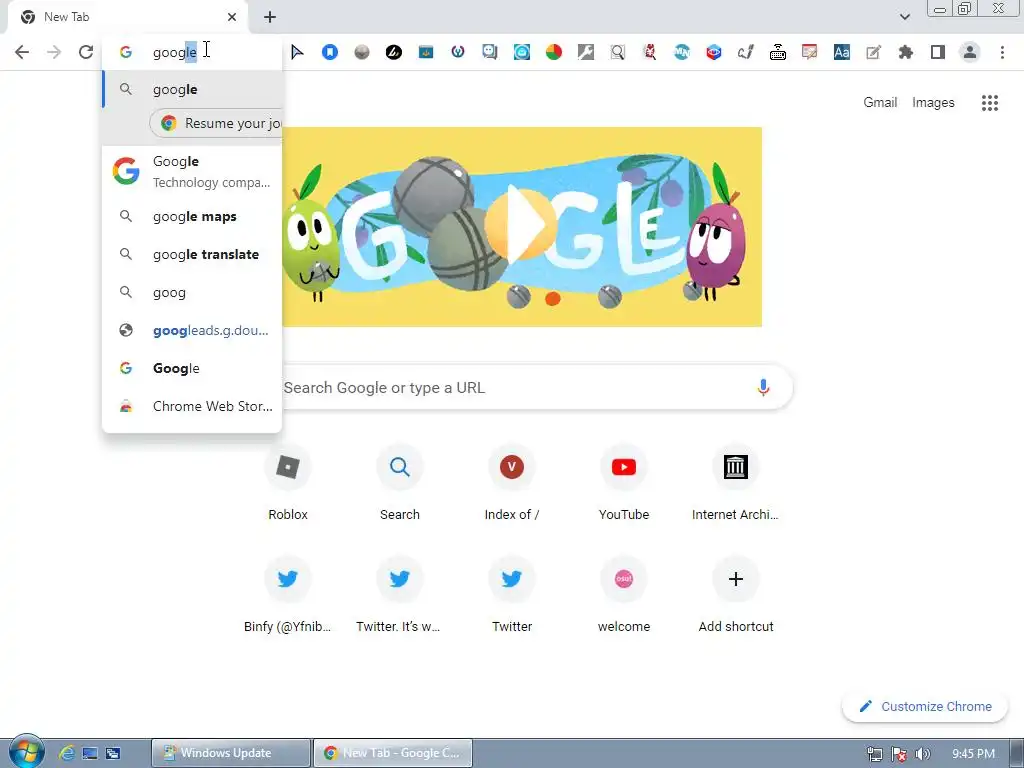Image resolution: width=1024 pixels, height=768 pixels.
Task: Click the volume speaker tray icon
Action: (x=922, y=754)
